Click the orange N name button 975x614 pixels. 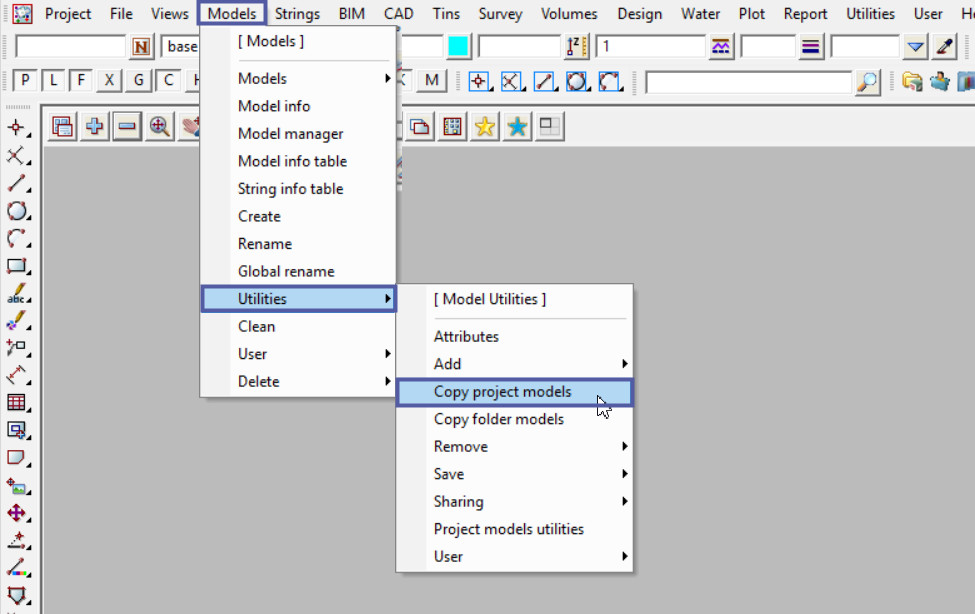pos(141,47)
